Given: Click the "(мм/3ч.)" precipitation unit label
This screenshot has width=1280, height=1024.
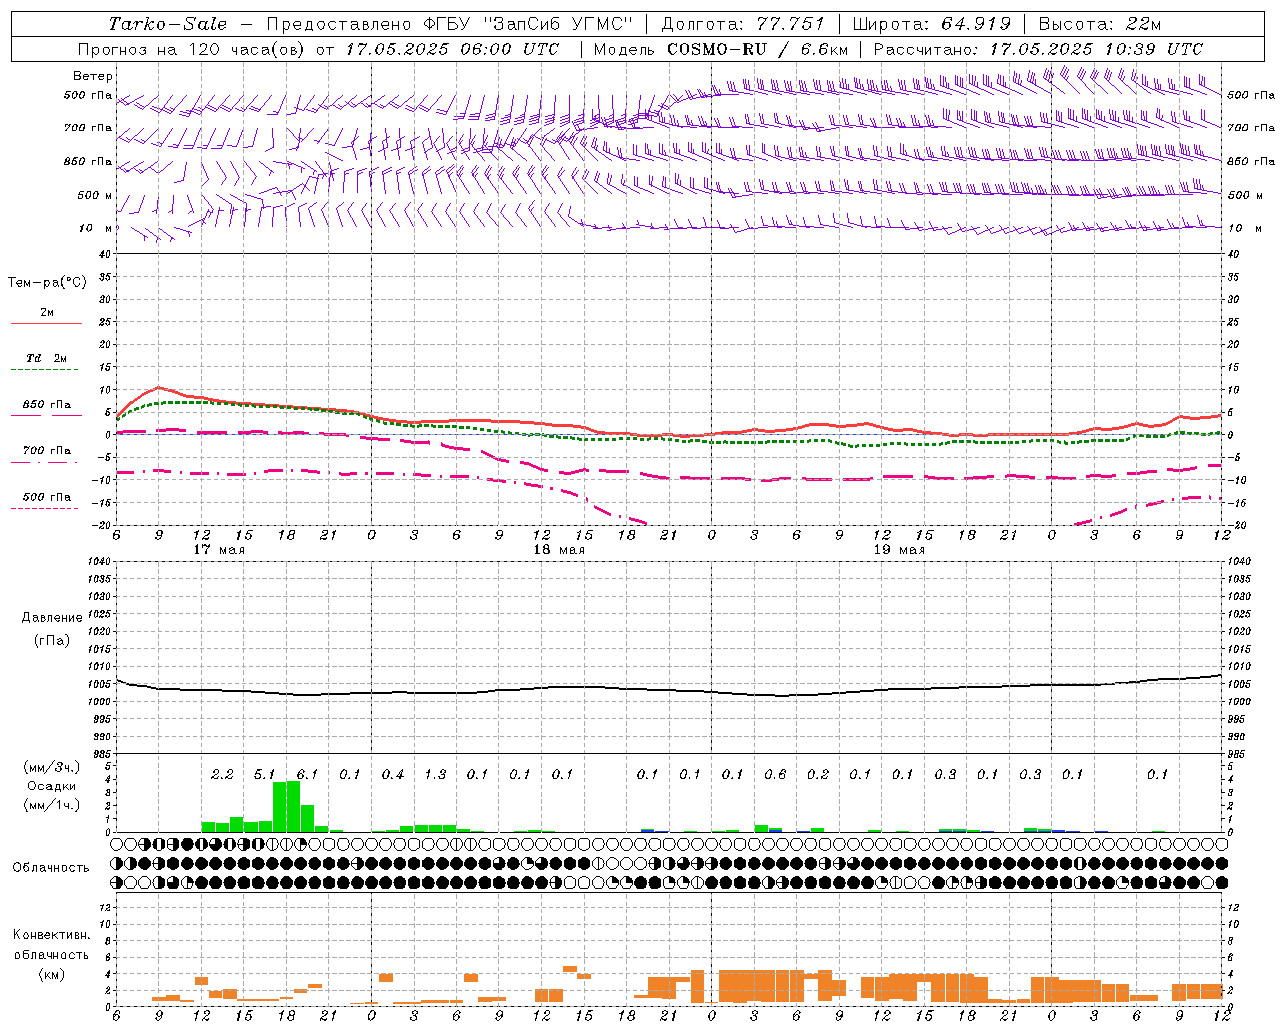Looking at the screenshot, I should point(52,767).
